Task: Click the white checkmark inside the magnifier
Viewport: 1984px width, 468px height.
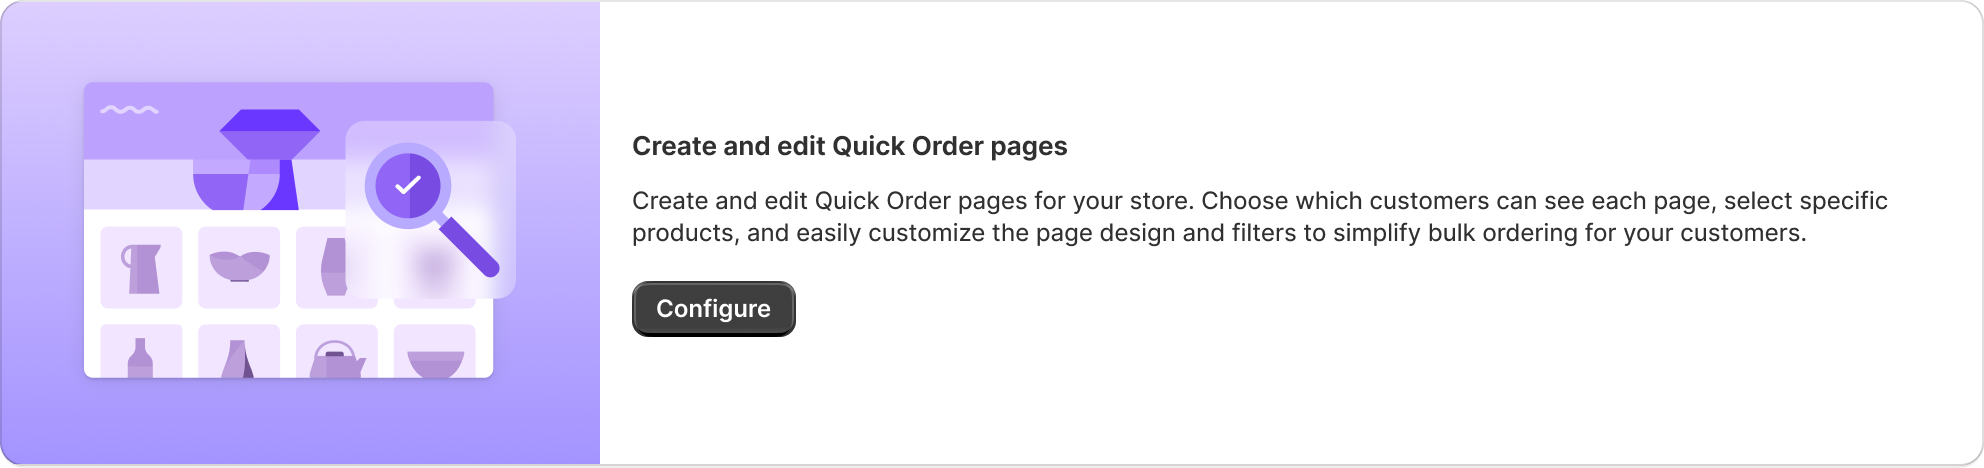Action: 407,185
